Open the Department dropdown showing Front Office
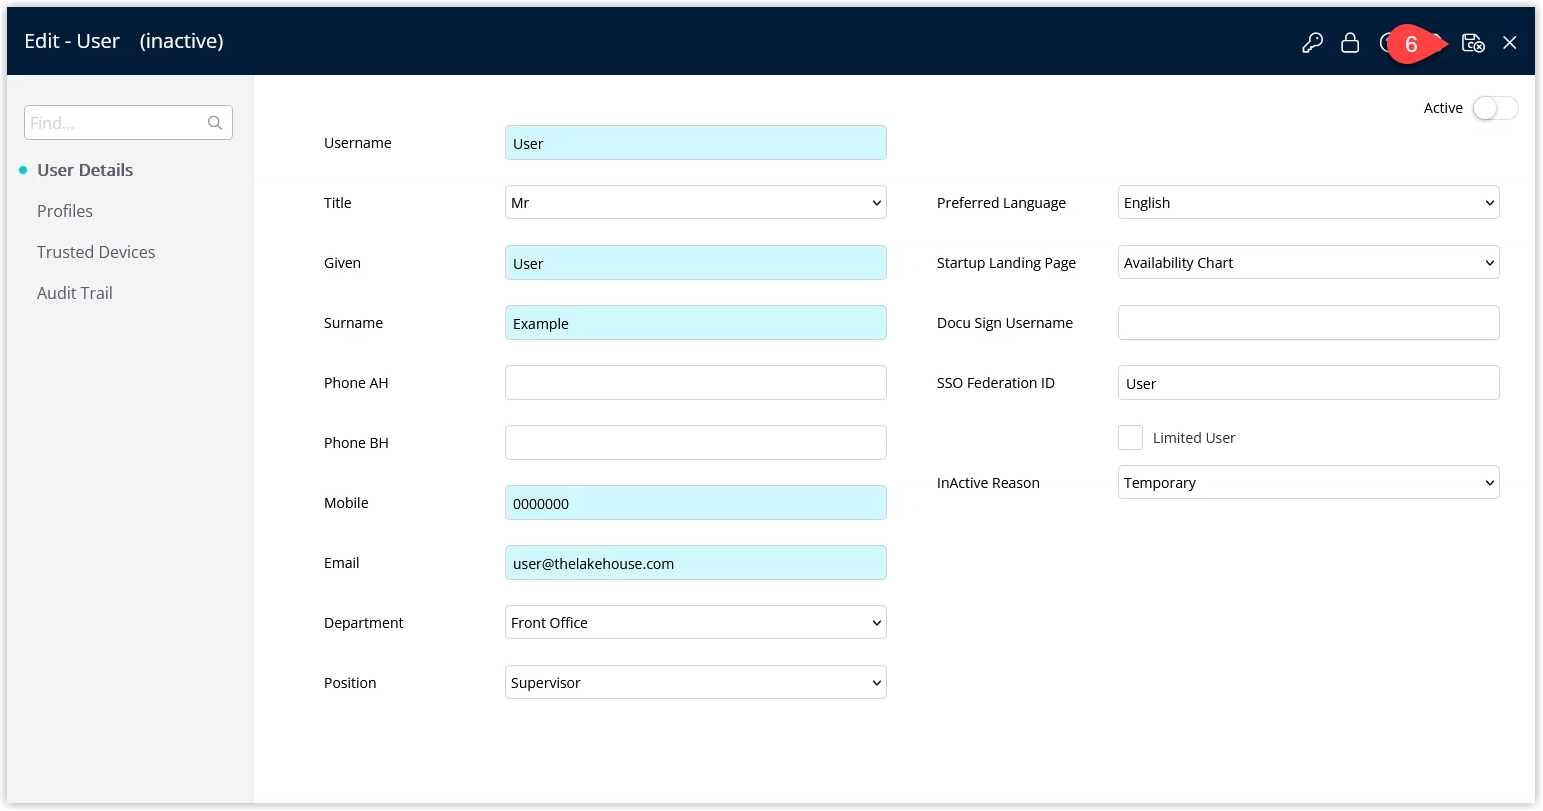The width and height of the screenshot is (1543, 811). click(696, 622)
